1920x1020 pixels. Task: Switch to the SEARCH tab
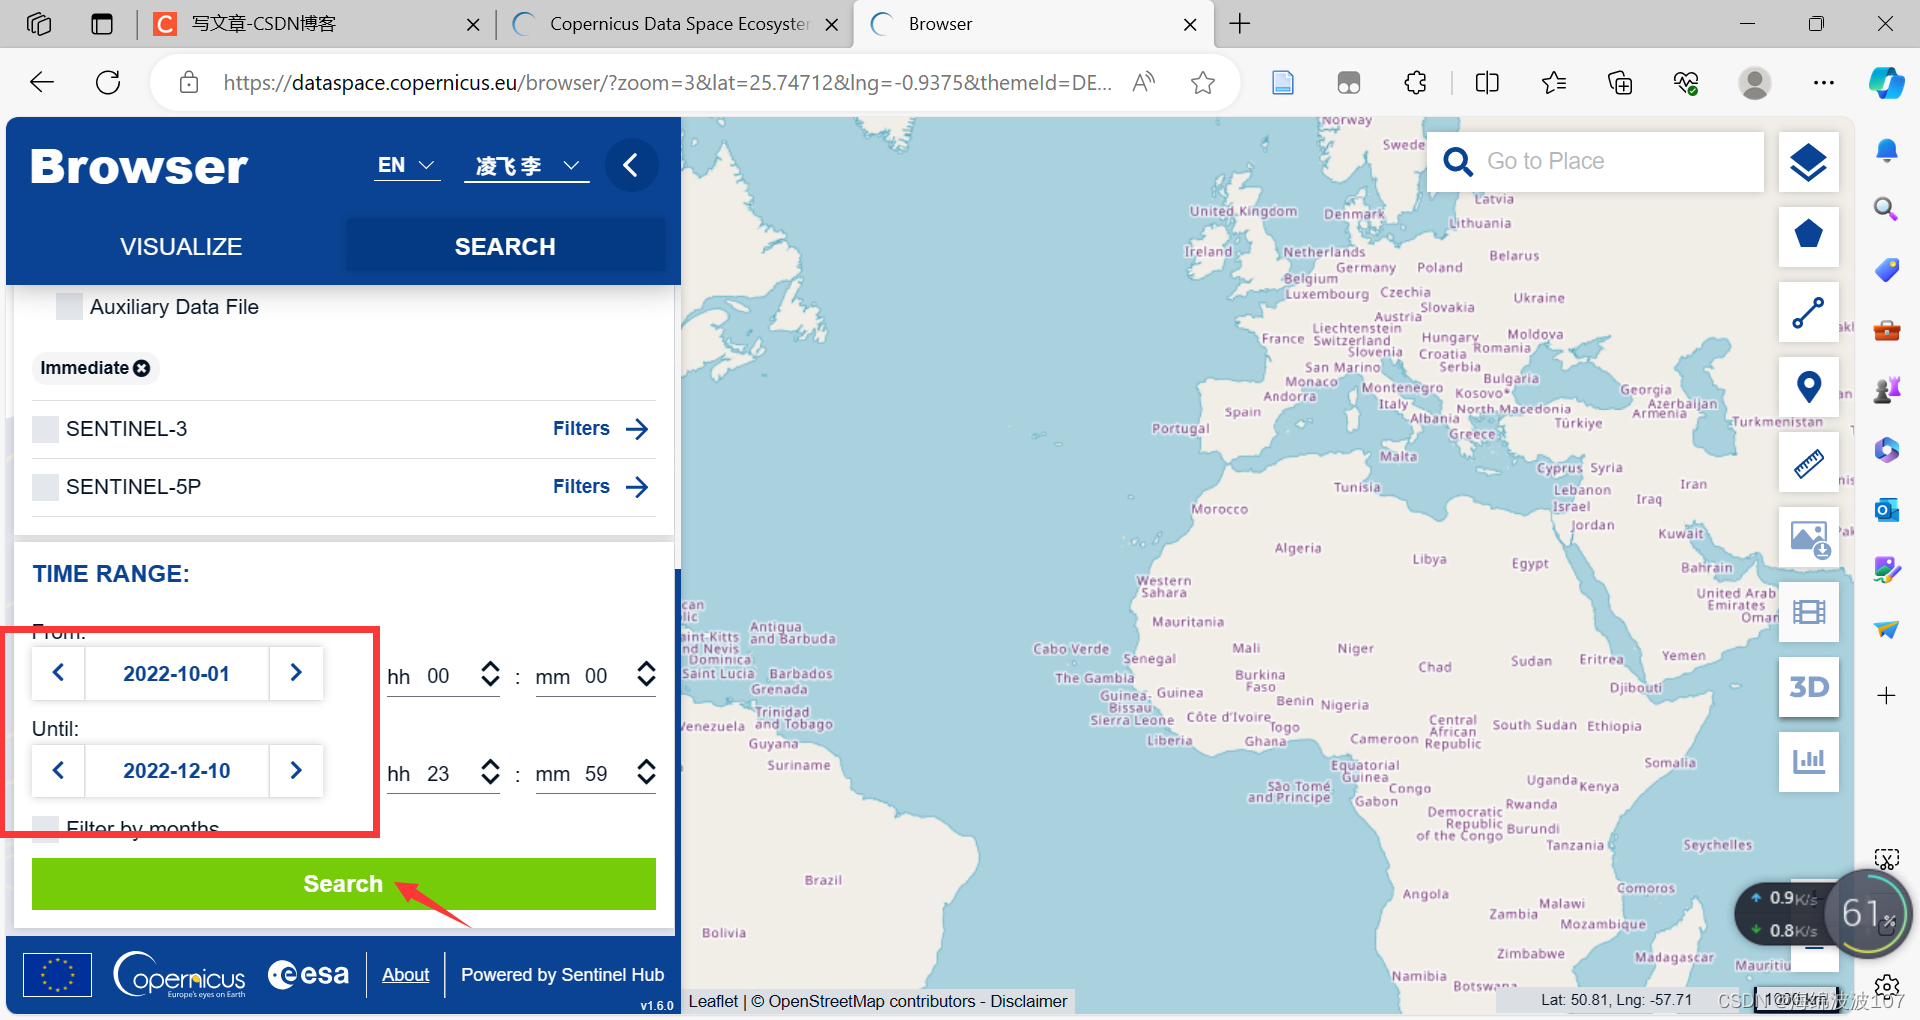pyautogui.click(x=505, y=246)
